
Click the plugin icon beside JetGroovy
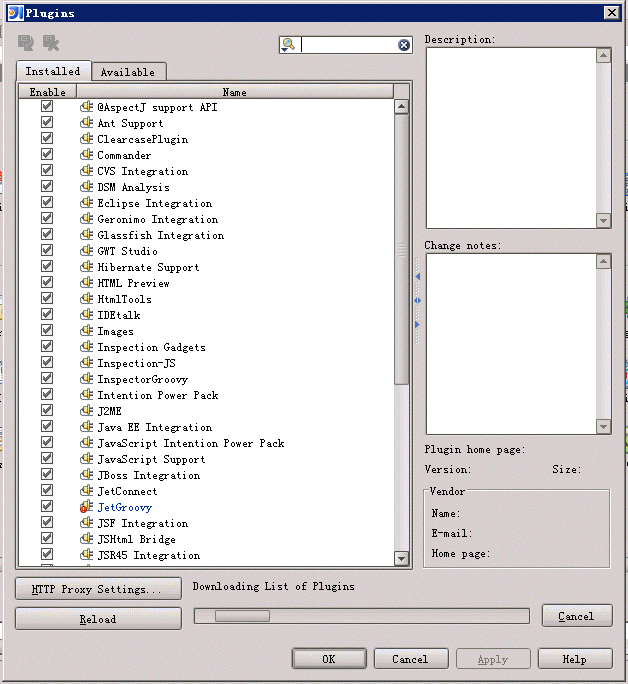pos(86,507)
